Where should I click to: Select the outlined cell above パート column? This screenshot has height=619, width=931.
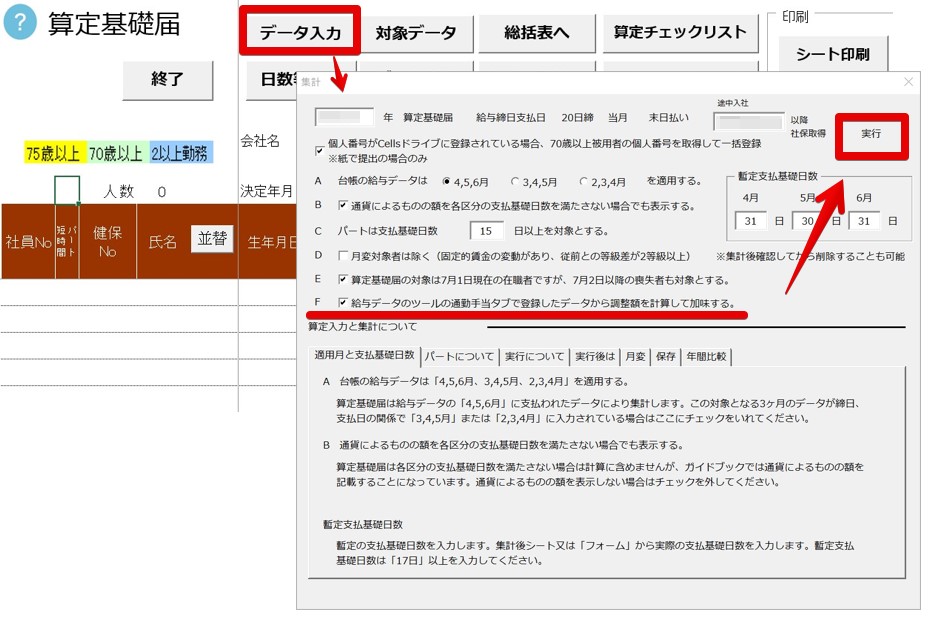[x=66, y=190]
